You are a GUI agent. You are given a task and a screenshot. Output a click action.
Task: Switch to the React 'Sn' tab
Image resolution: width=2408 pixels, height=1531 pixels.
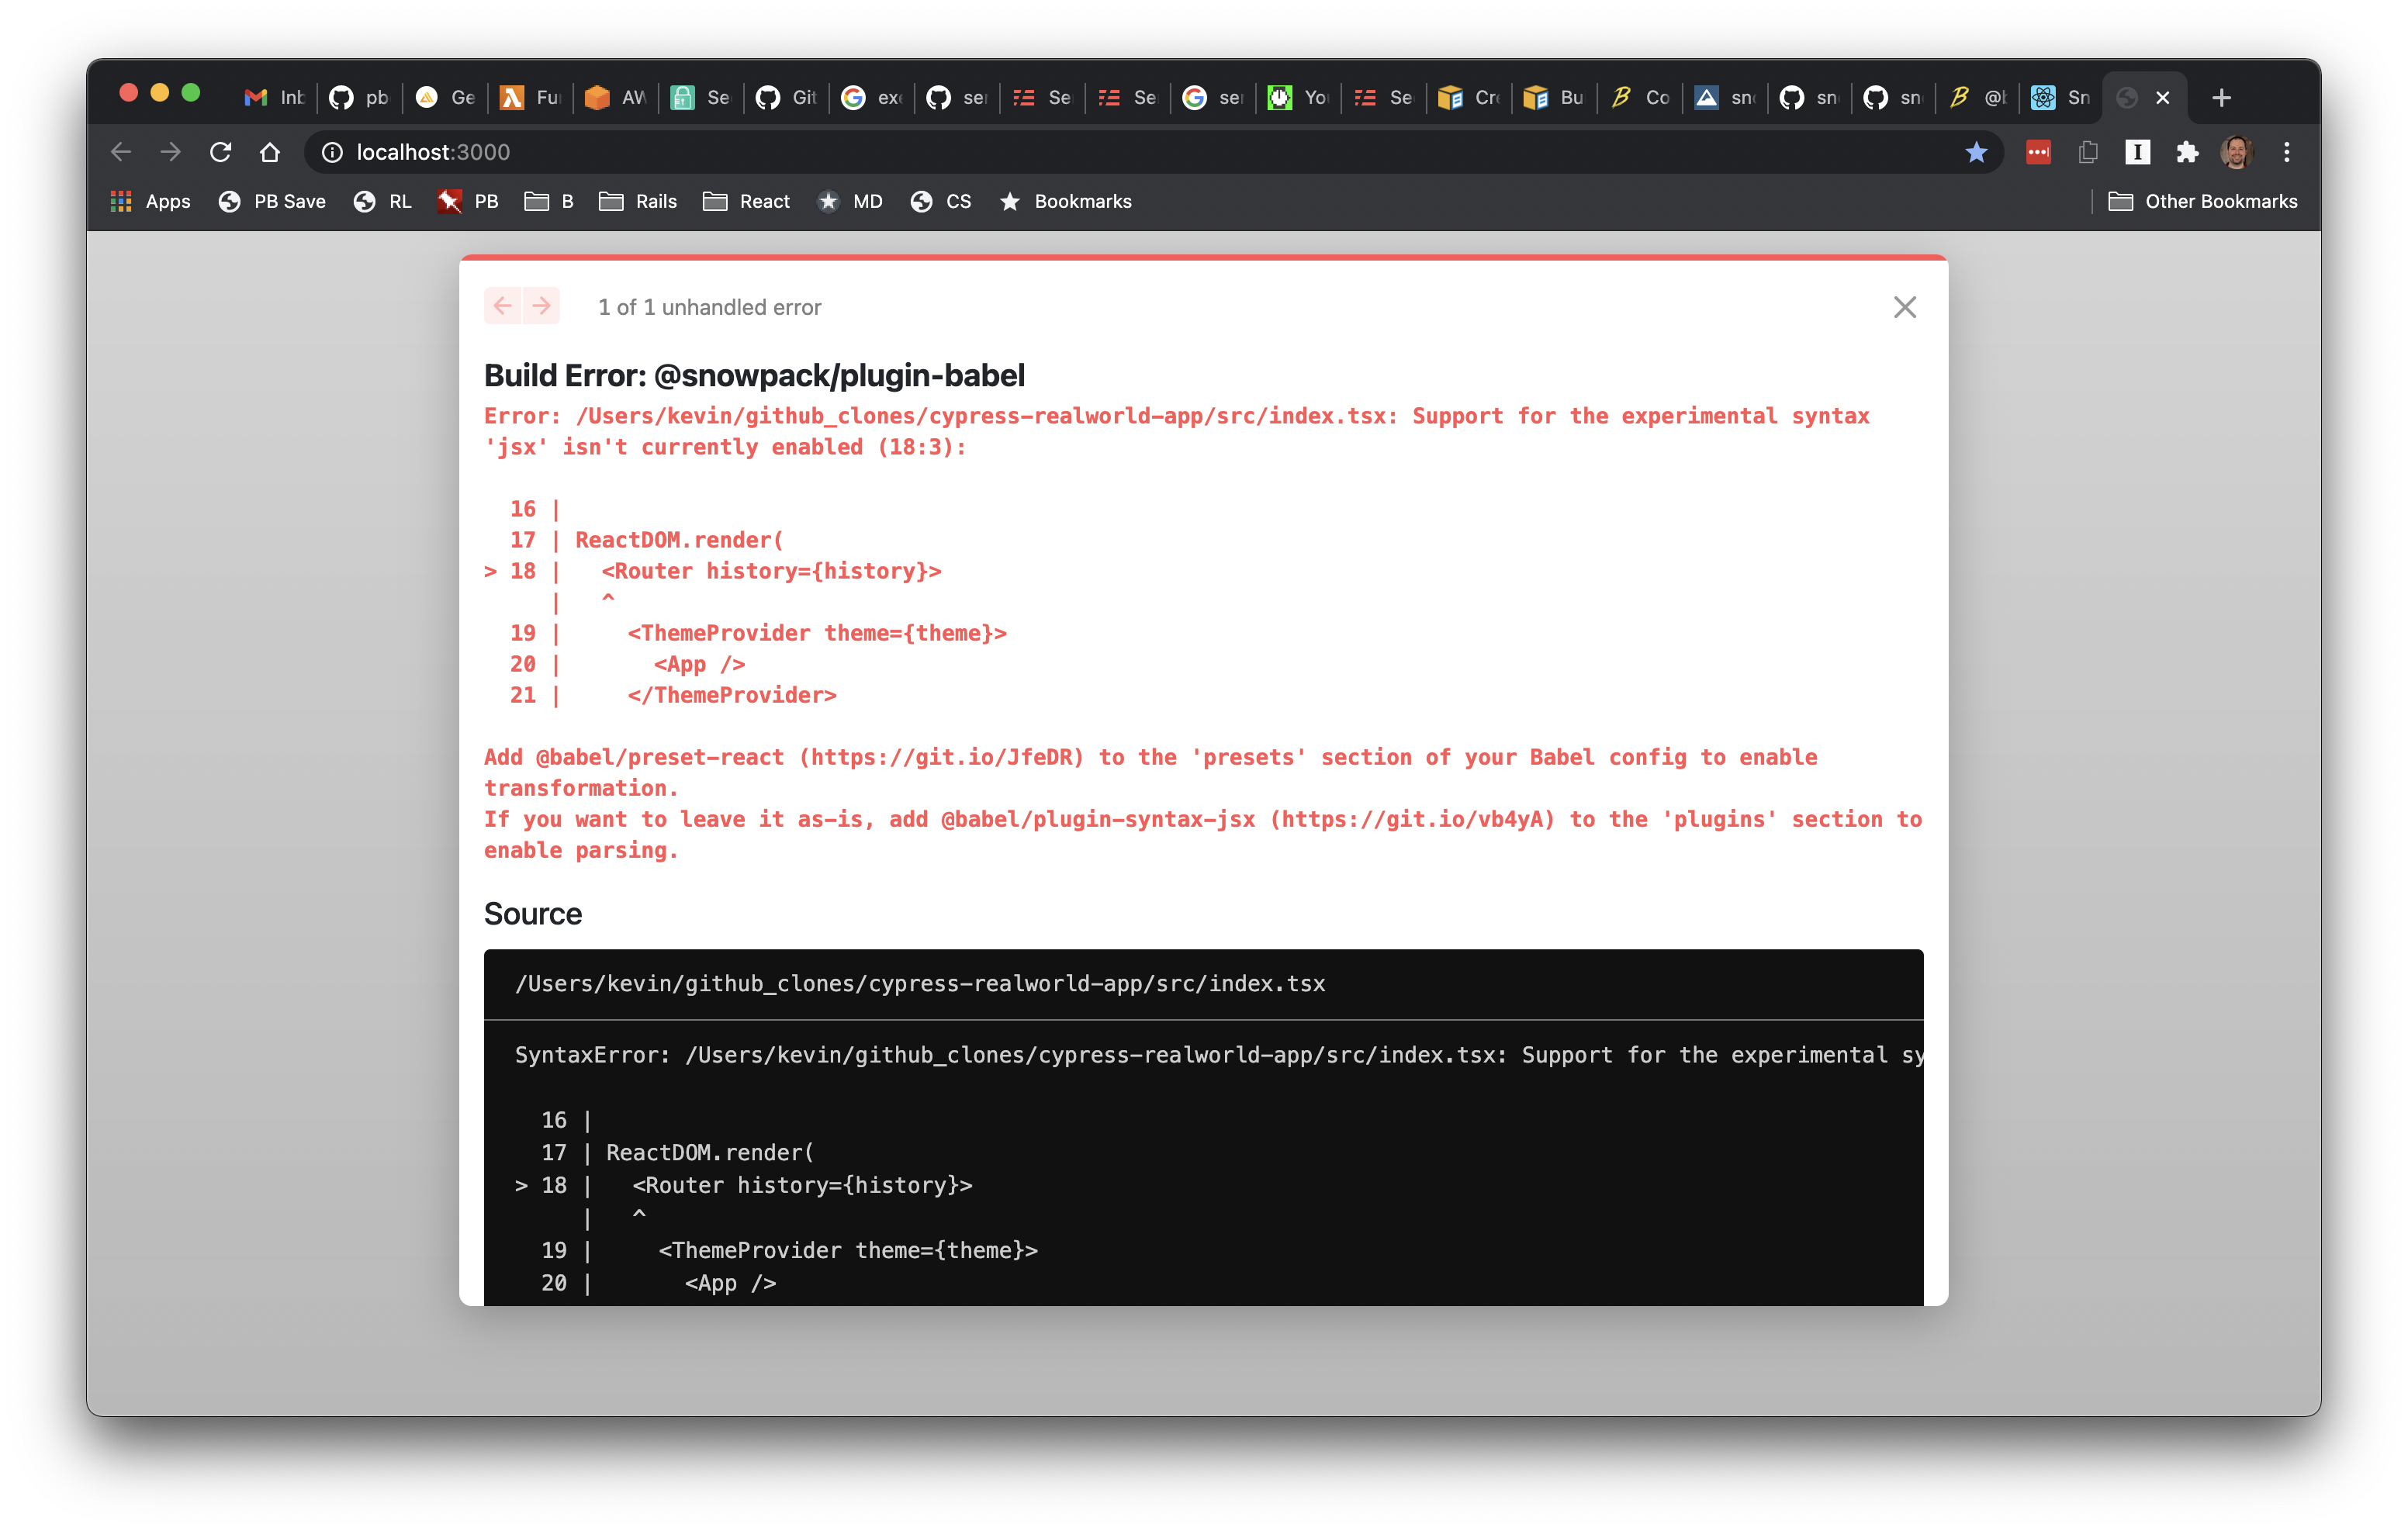coord(2061,97)
